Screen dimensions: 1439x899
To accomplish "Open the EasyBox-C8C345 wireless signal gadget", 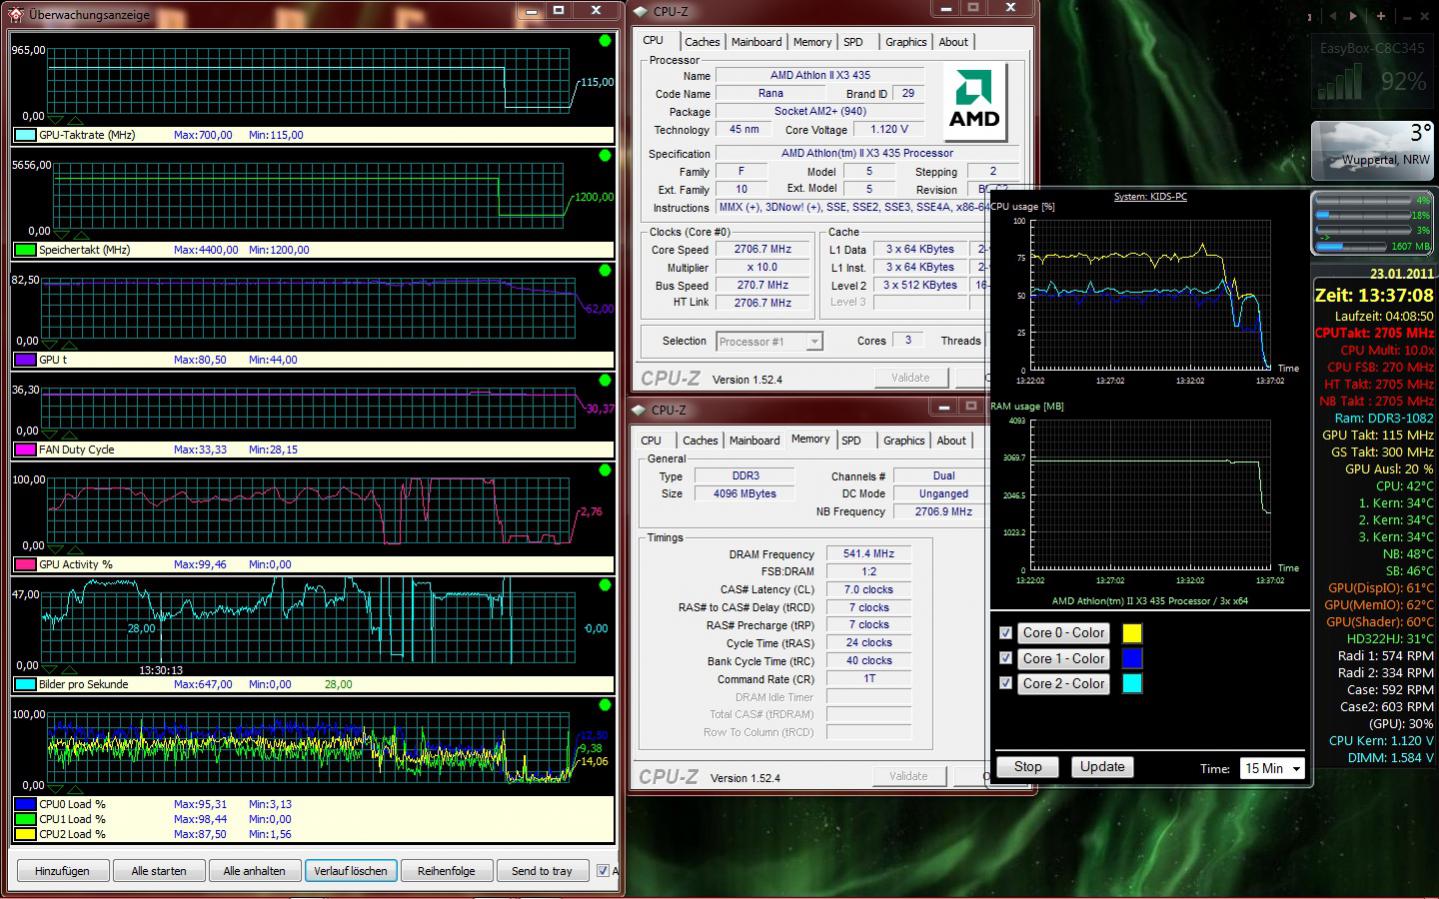I will (1372, 70).
